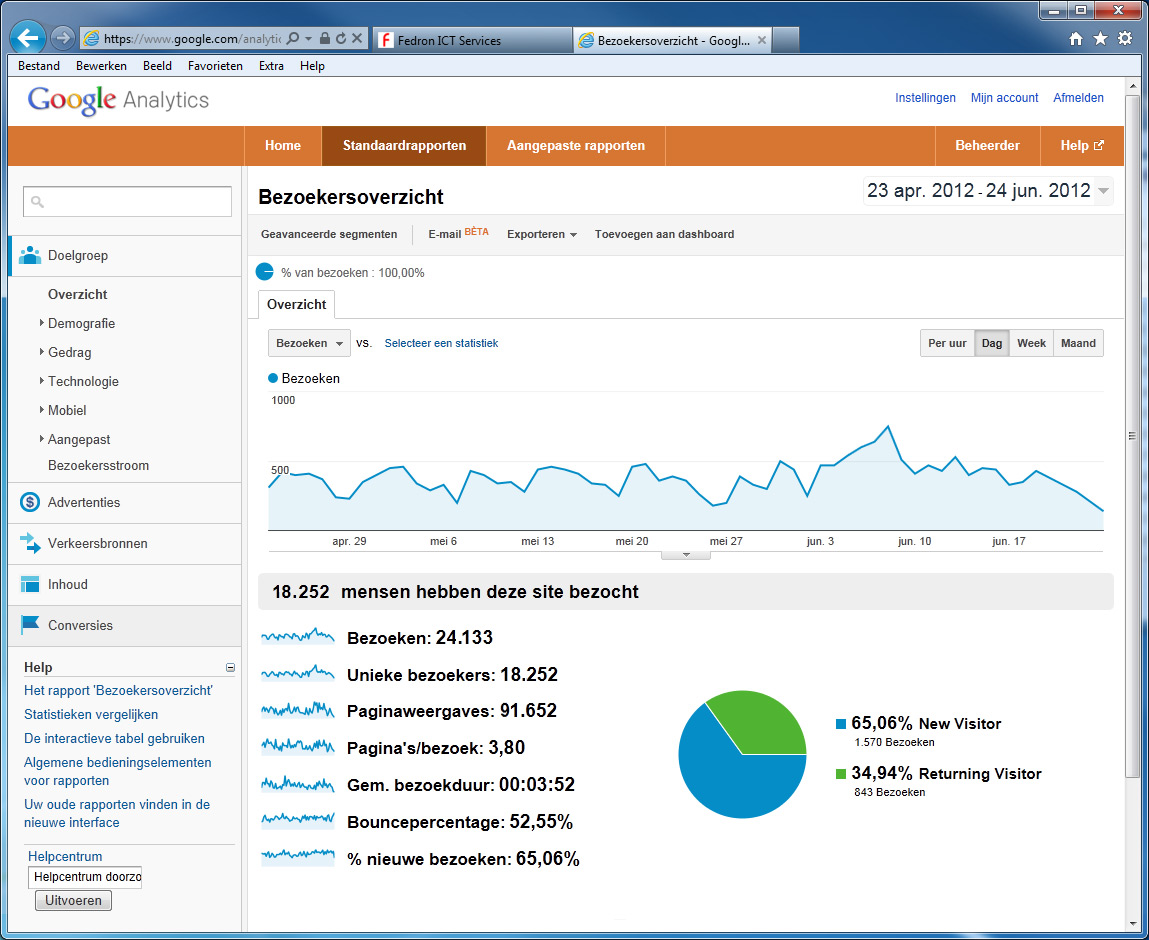The image size is (1149, 940).
Task: Select the Overzicht report tab
Action: tap(296, 304)
